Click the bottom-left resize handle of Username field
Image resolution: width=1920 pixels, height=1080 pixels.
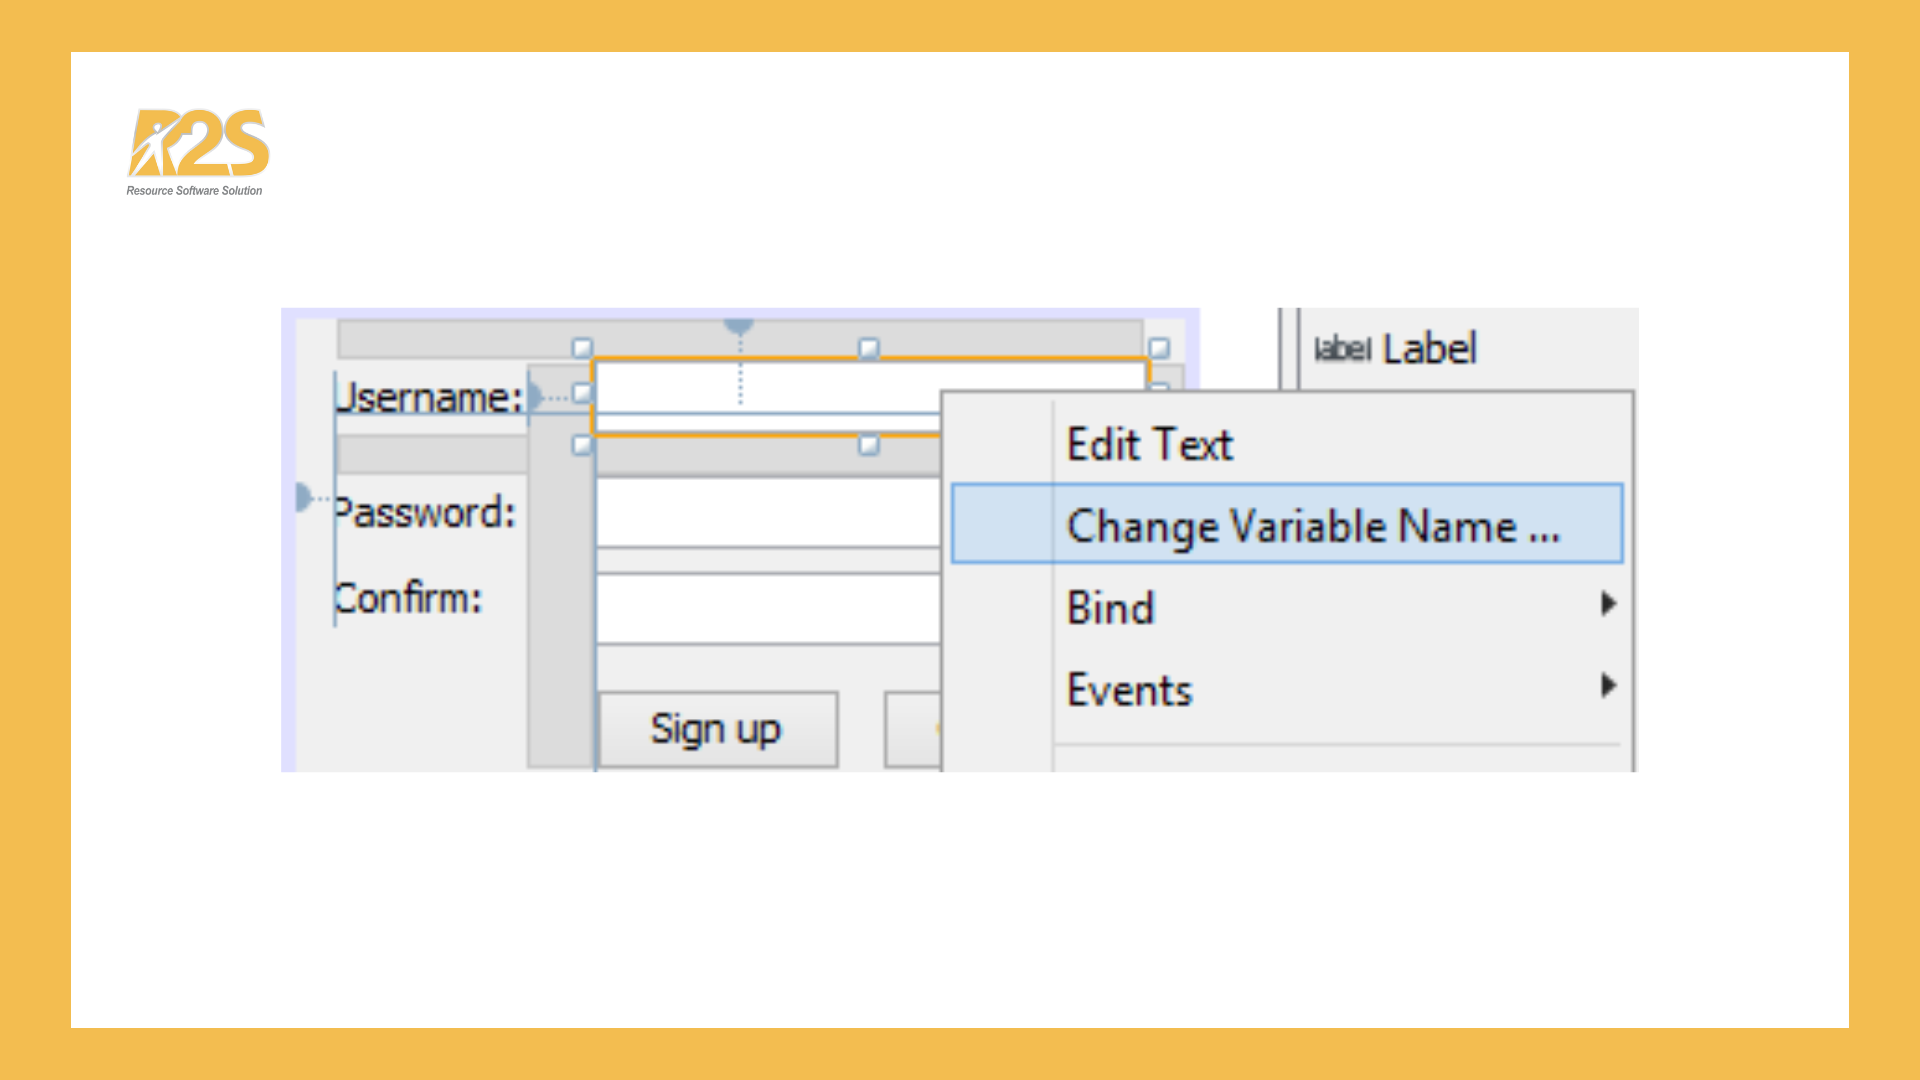[x=582, y=445]
